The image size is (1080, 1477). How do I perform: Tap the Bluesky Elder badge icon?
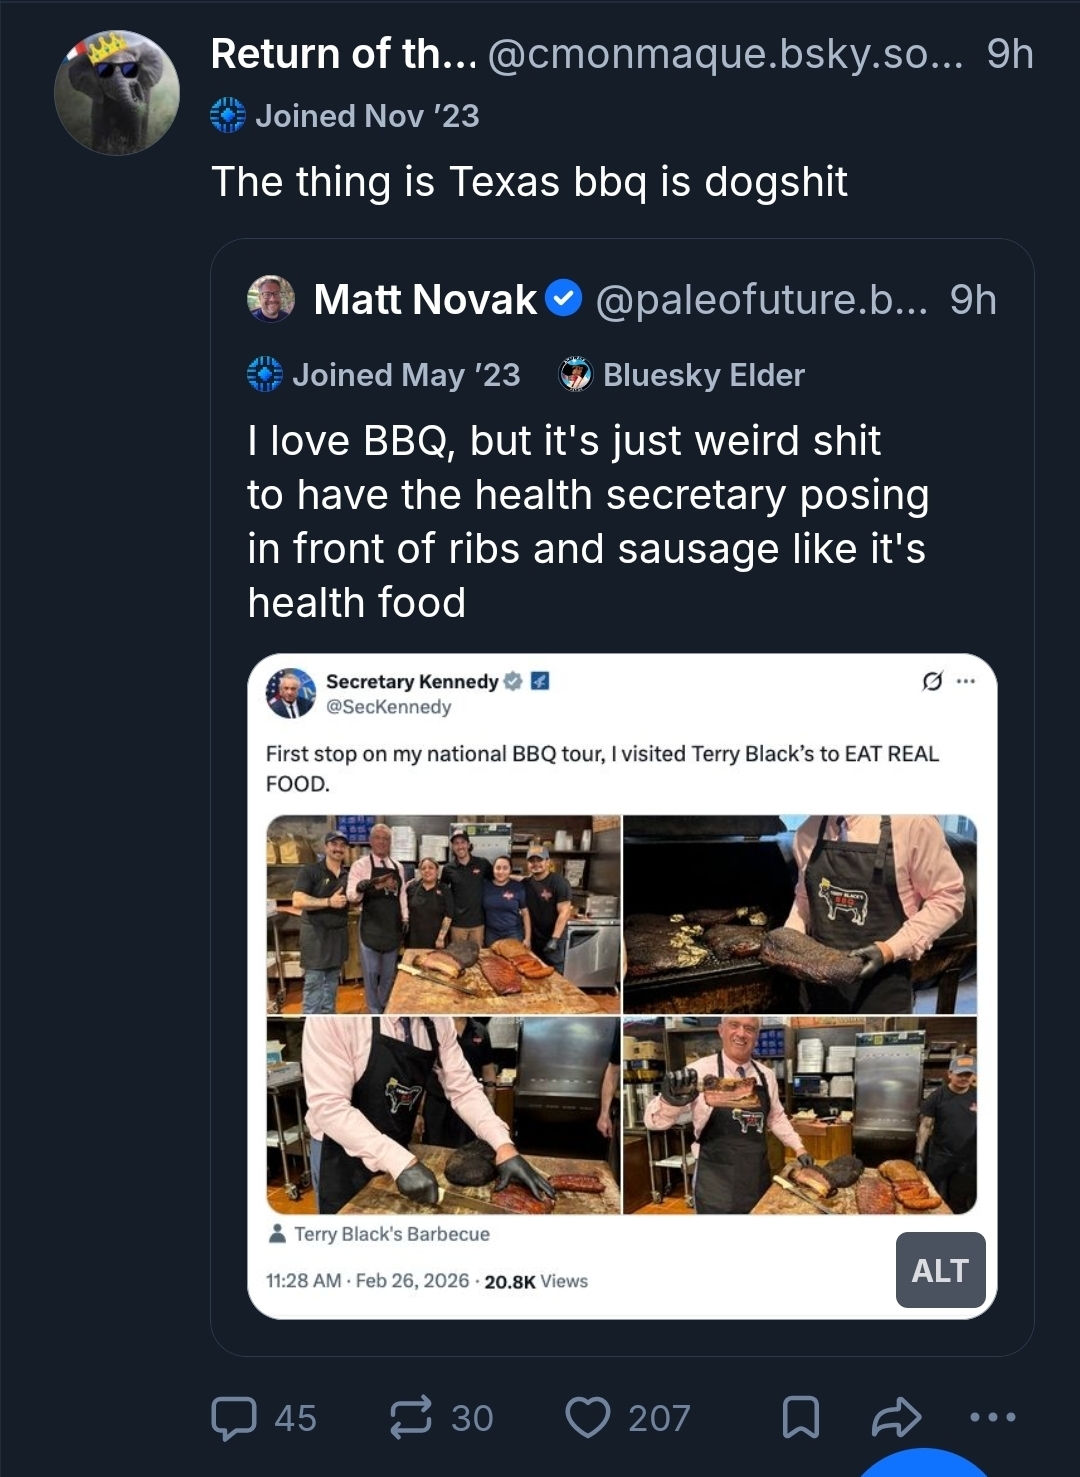(x=575, y=375)
